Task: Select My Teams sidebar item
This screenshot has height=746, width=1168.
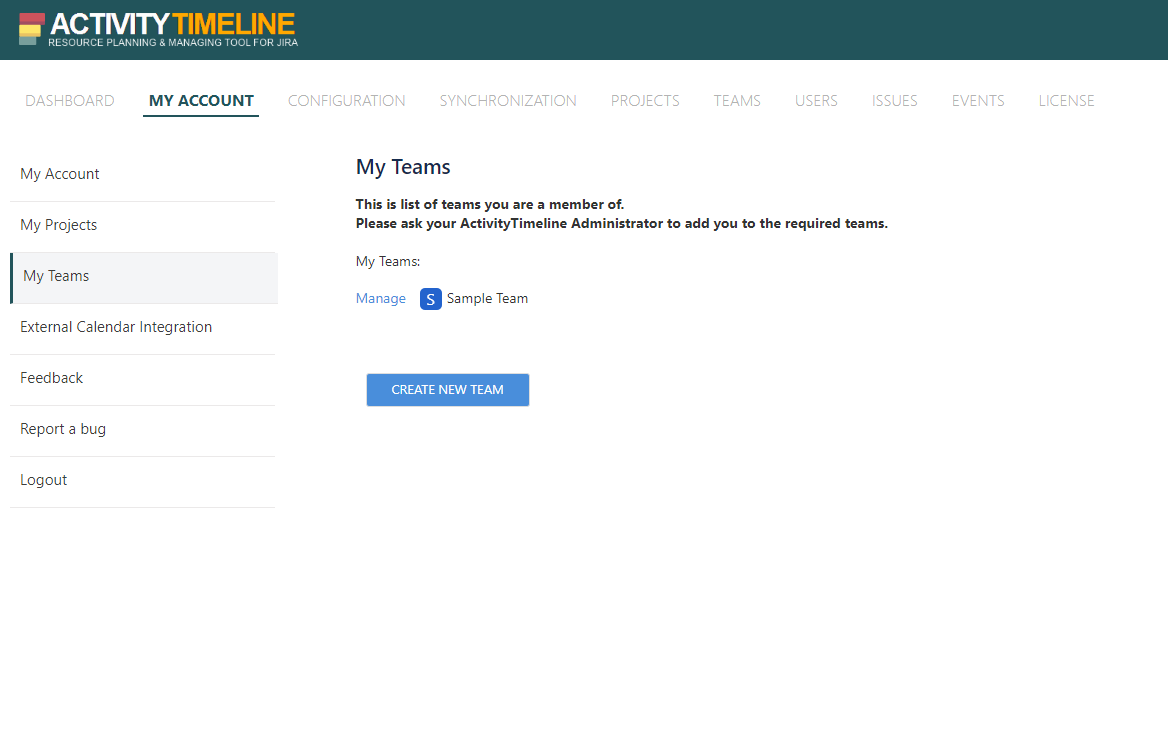Action: pyautogui.click(x=56, y=276)
